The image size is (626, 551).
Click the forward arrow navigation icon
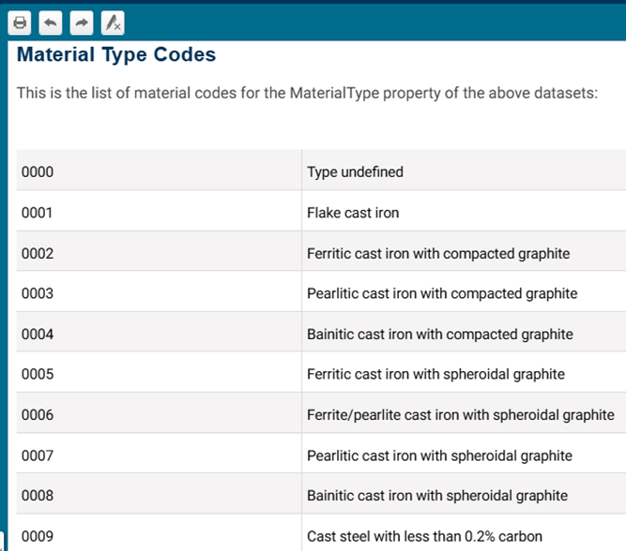(x=81, y=22)
